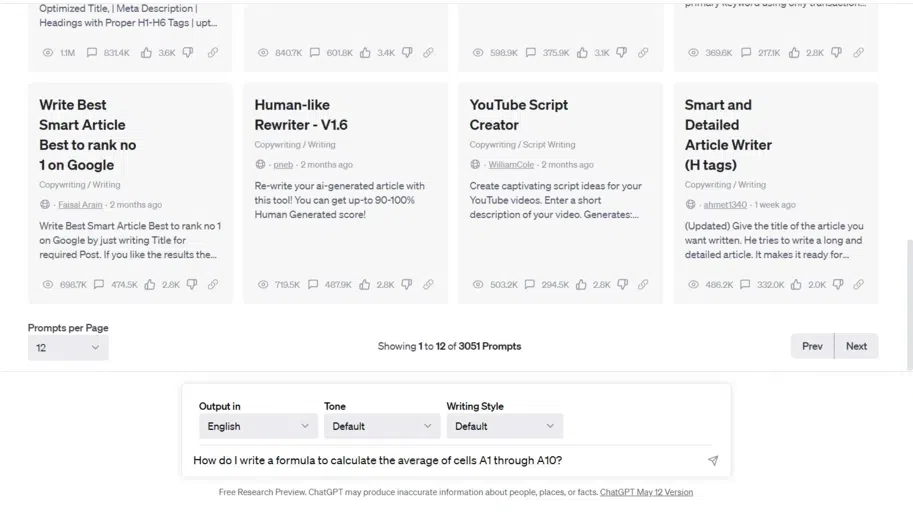The image size is (913, 514).
Task: Open the Tone dropdown
Action: 382,426
